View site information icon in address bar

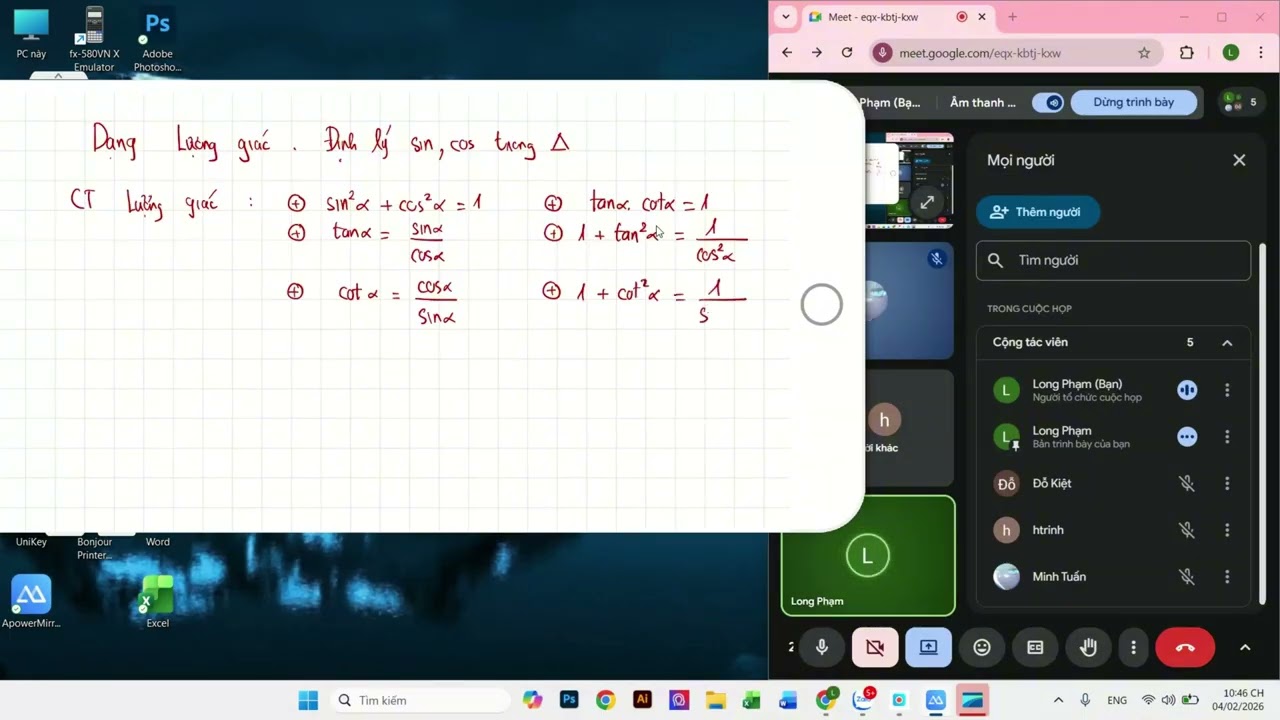tap(882, 53)
